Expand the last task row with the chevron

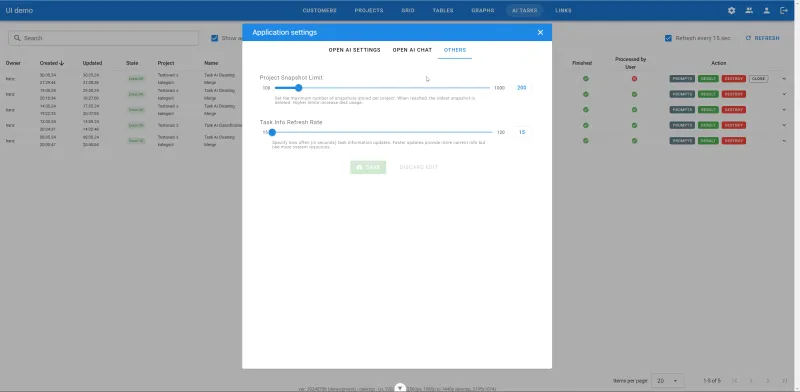click(784, 140)
